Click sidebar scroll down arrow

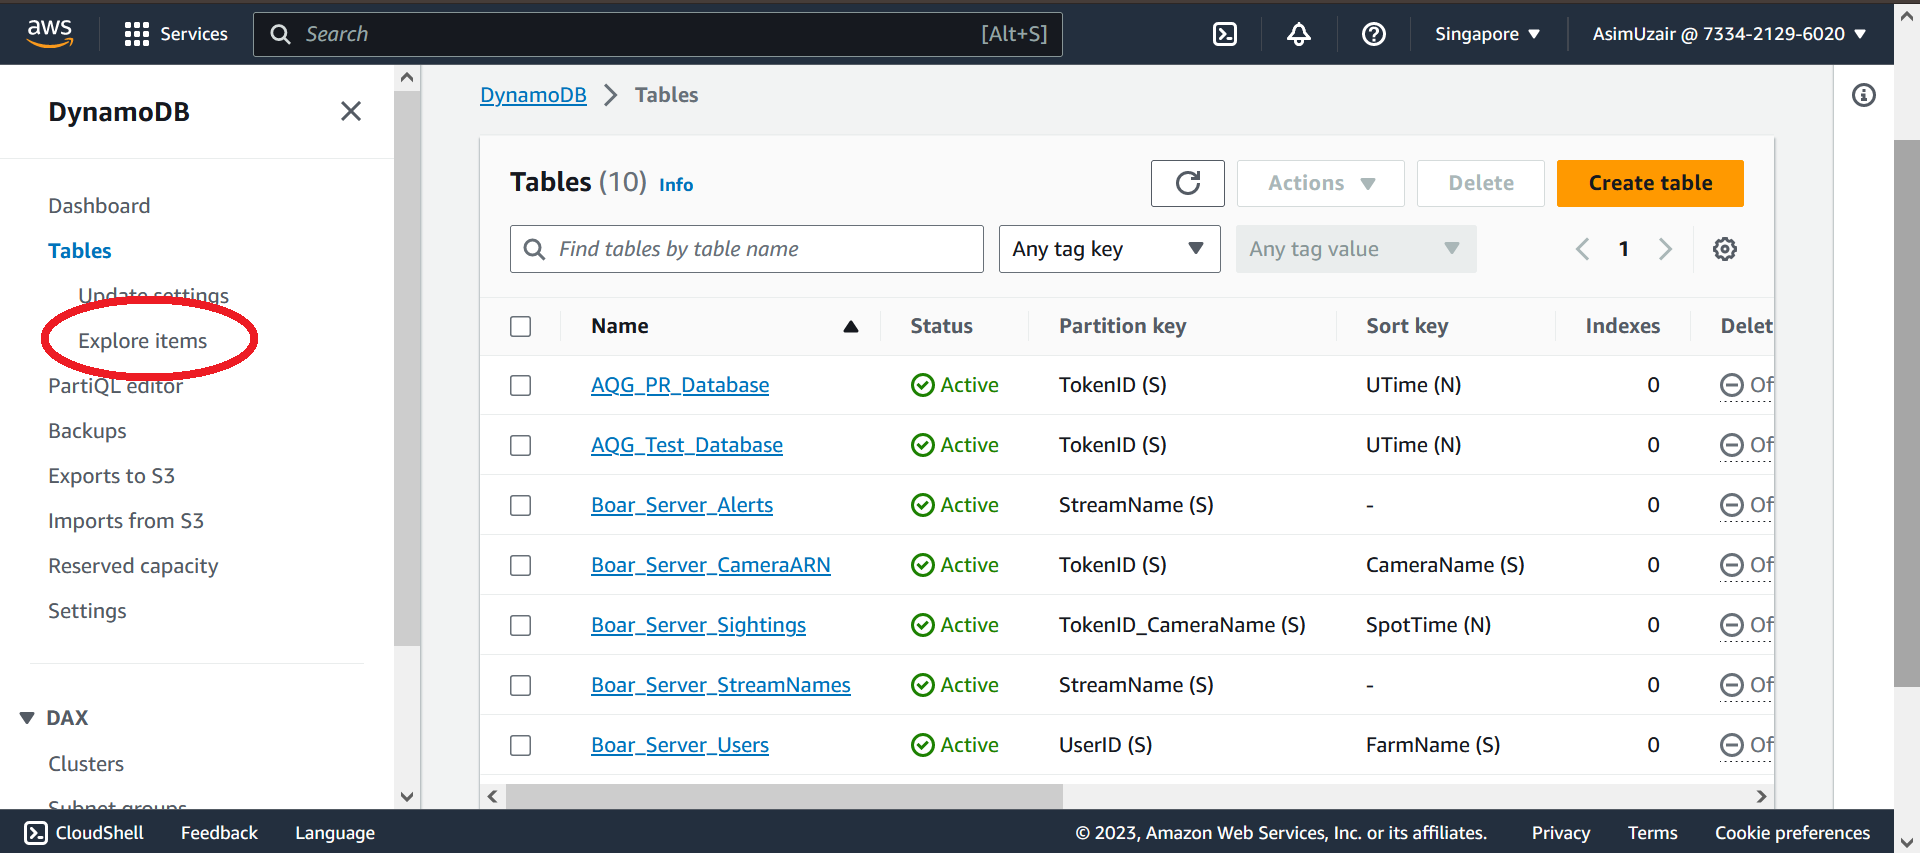(407, 797)
